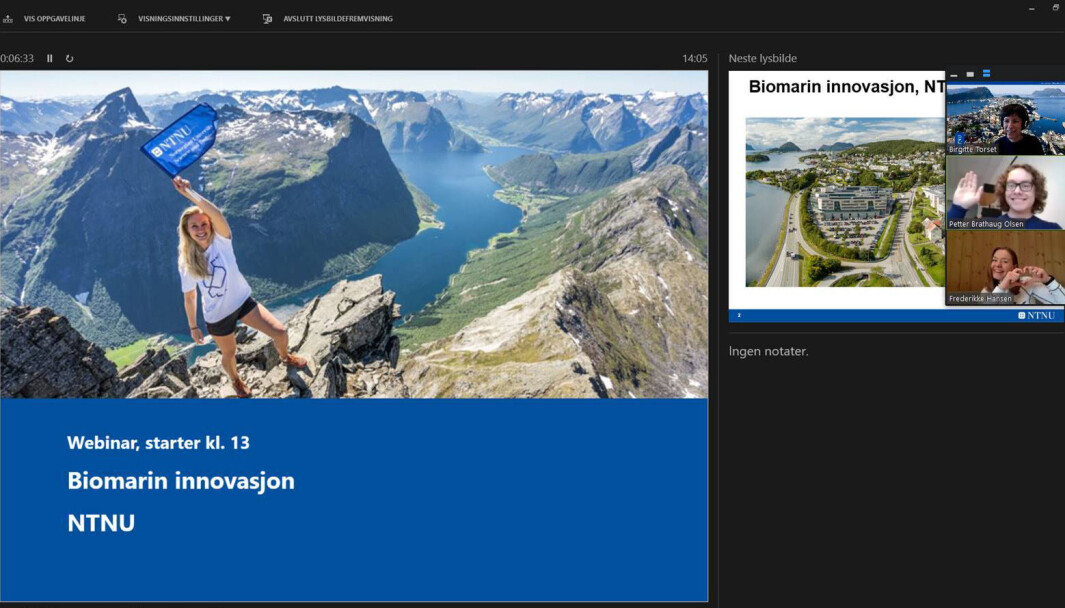This screenshot has width=1065, height=608.
Task: Select Birgitte Torset video tile
Action: pos(1006,118)
